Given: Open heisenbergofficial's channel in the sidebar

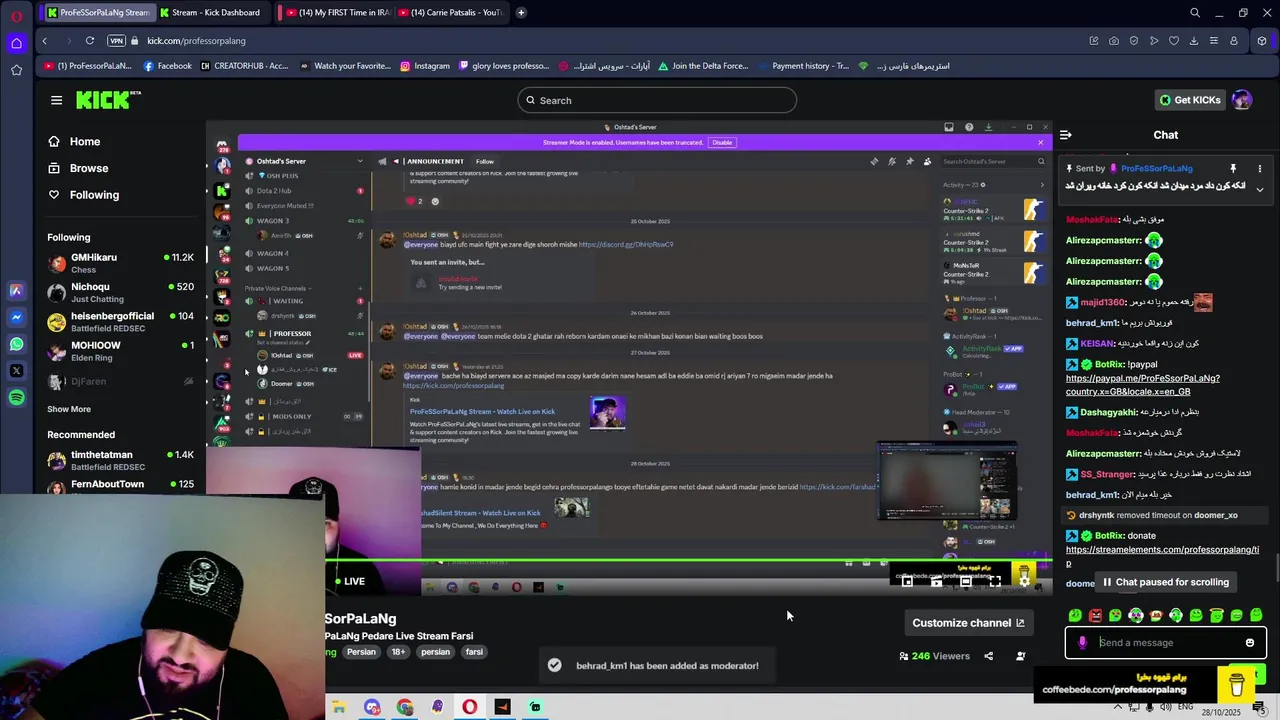Looking at the screenshot, I should [x=120, y=321].
